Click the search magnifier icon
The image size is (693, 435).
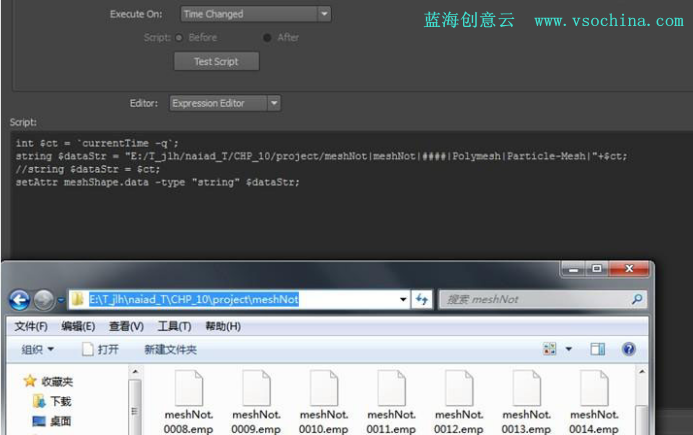click(x=637, y=299)
